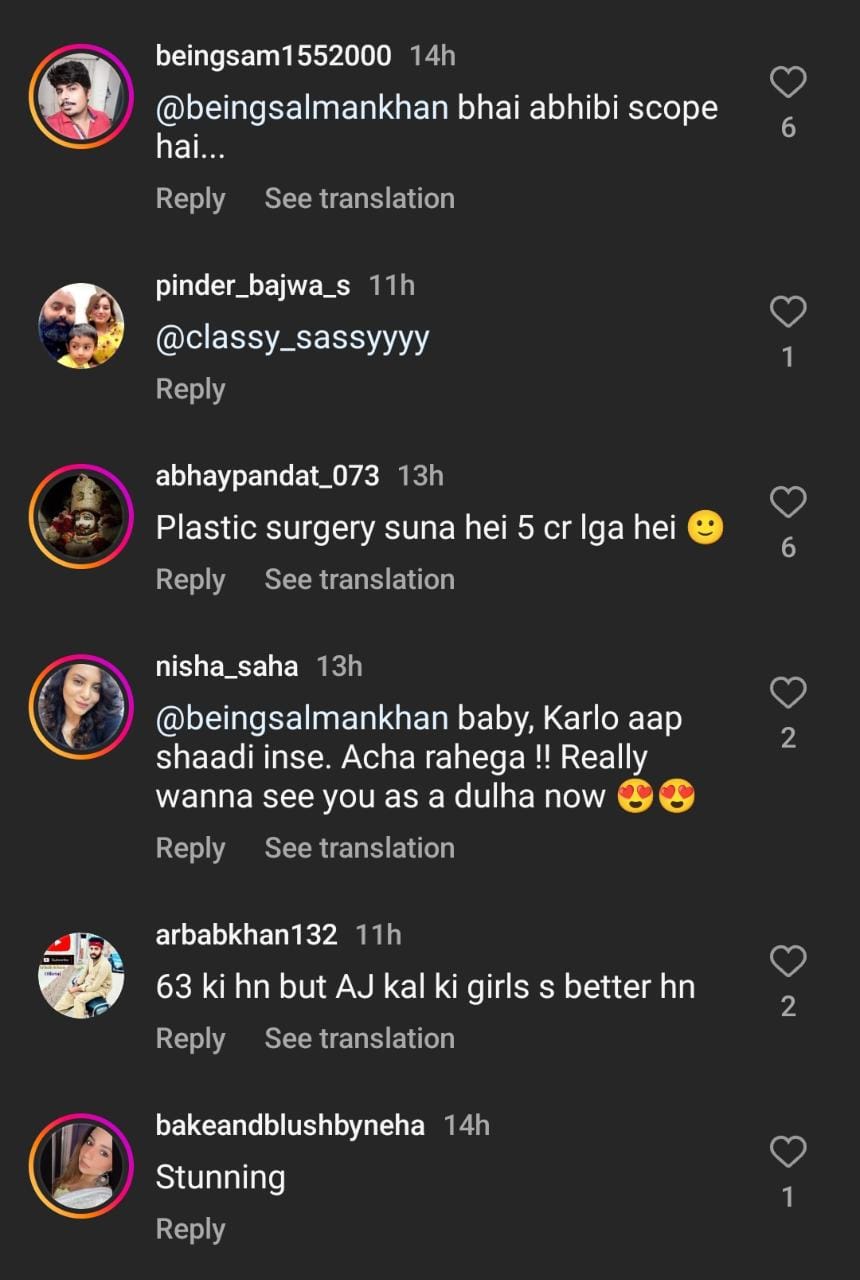Viewport: 860px width, 1280px height.
Task: Open beingsam1552000's profile picture
Action: (81, 97)
